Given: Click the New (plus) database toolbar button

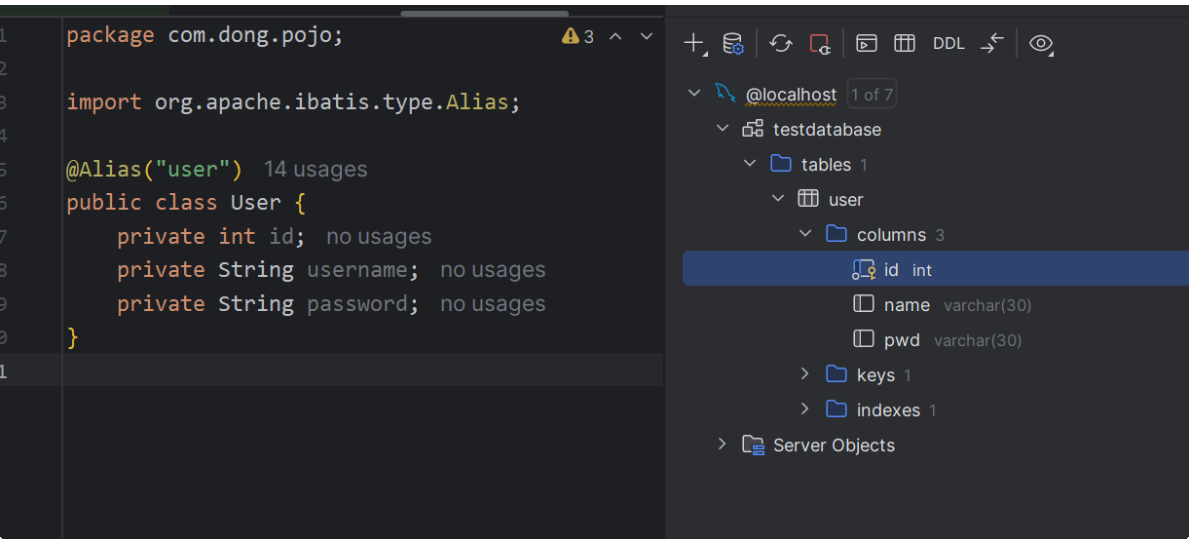Looking at the screenshot, I should click(x=694, y=43).
